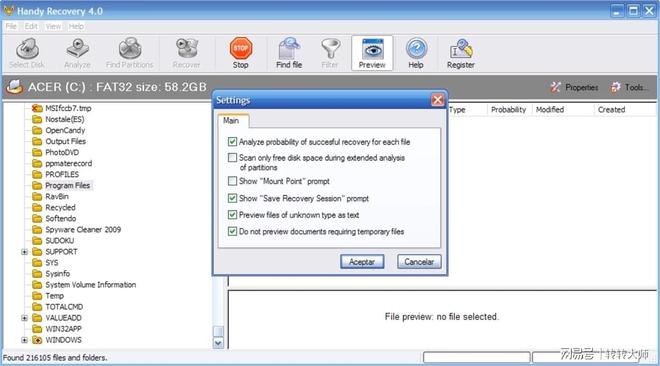Click the tree scrollbar down arrow
Viewport: 660px width, 366px height.
coord(218,343)
